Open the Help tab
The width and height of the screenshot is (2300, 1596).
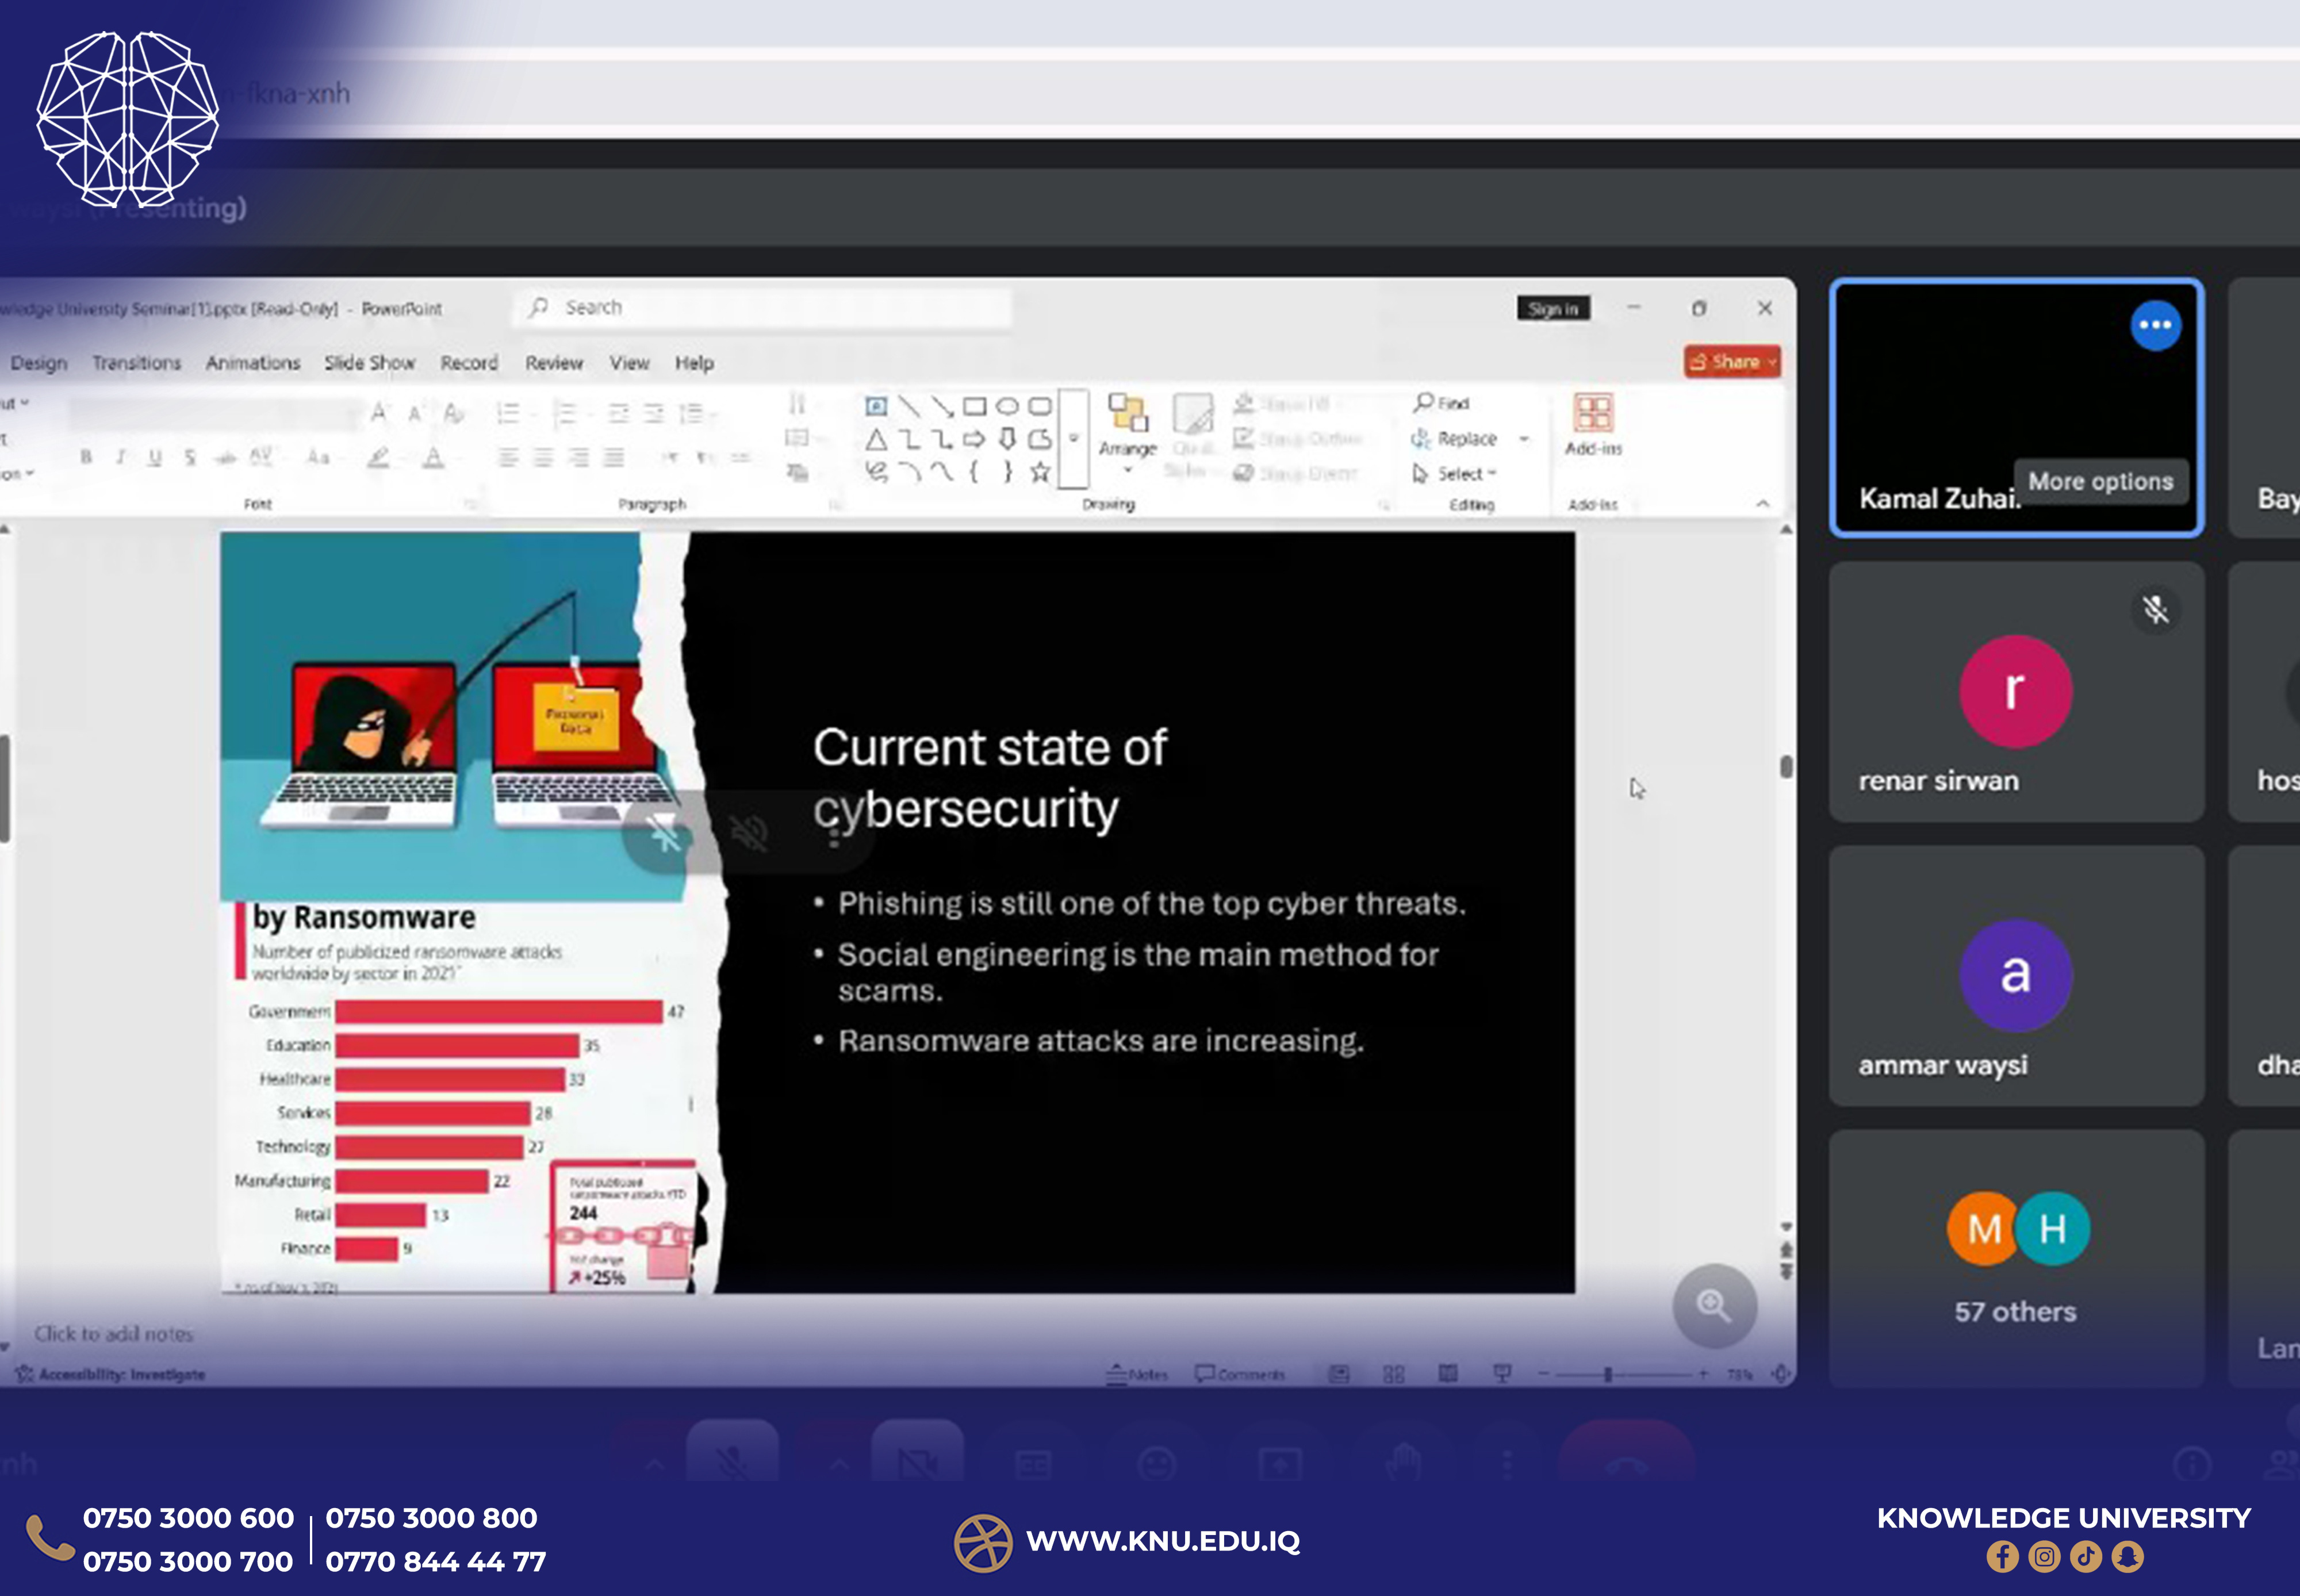tap(694, 363)
